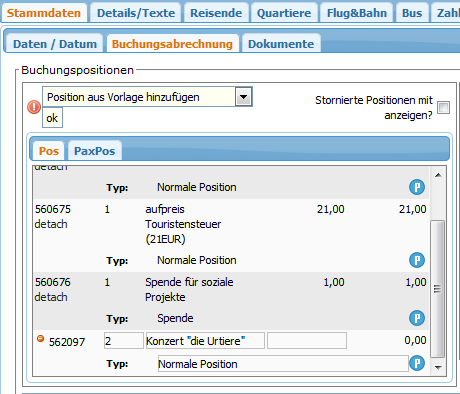Viewport: 460px width, 394px height.
Task: Click the Typ value Spende
Action: click(x=175, y=318)
